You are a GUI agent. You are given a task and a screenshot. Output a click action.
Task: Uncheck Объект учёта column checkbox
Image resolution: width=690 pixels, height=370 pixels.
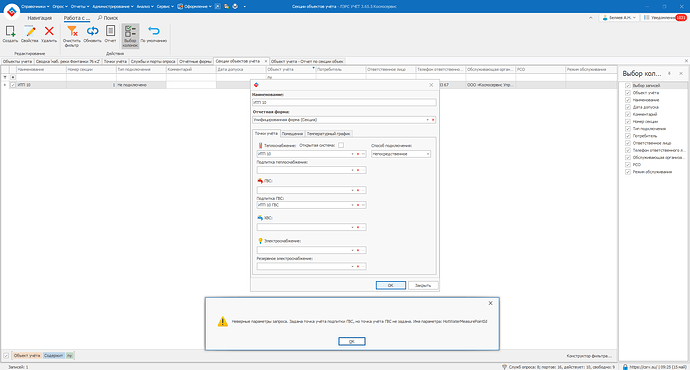[628, 93]
